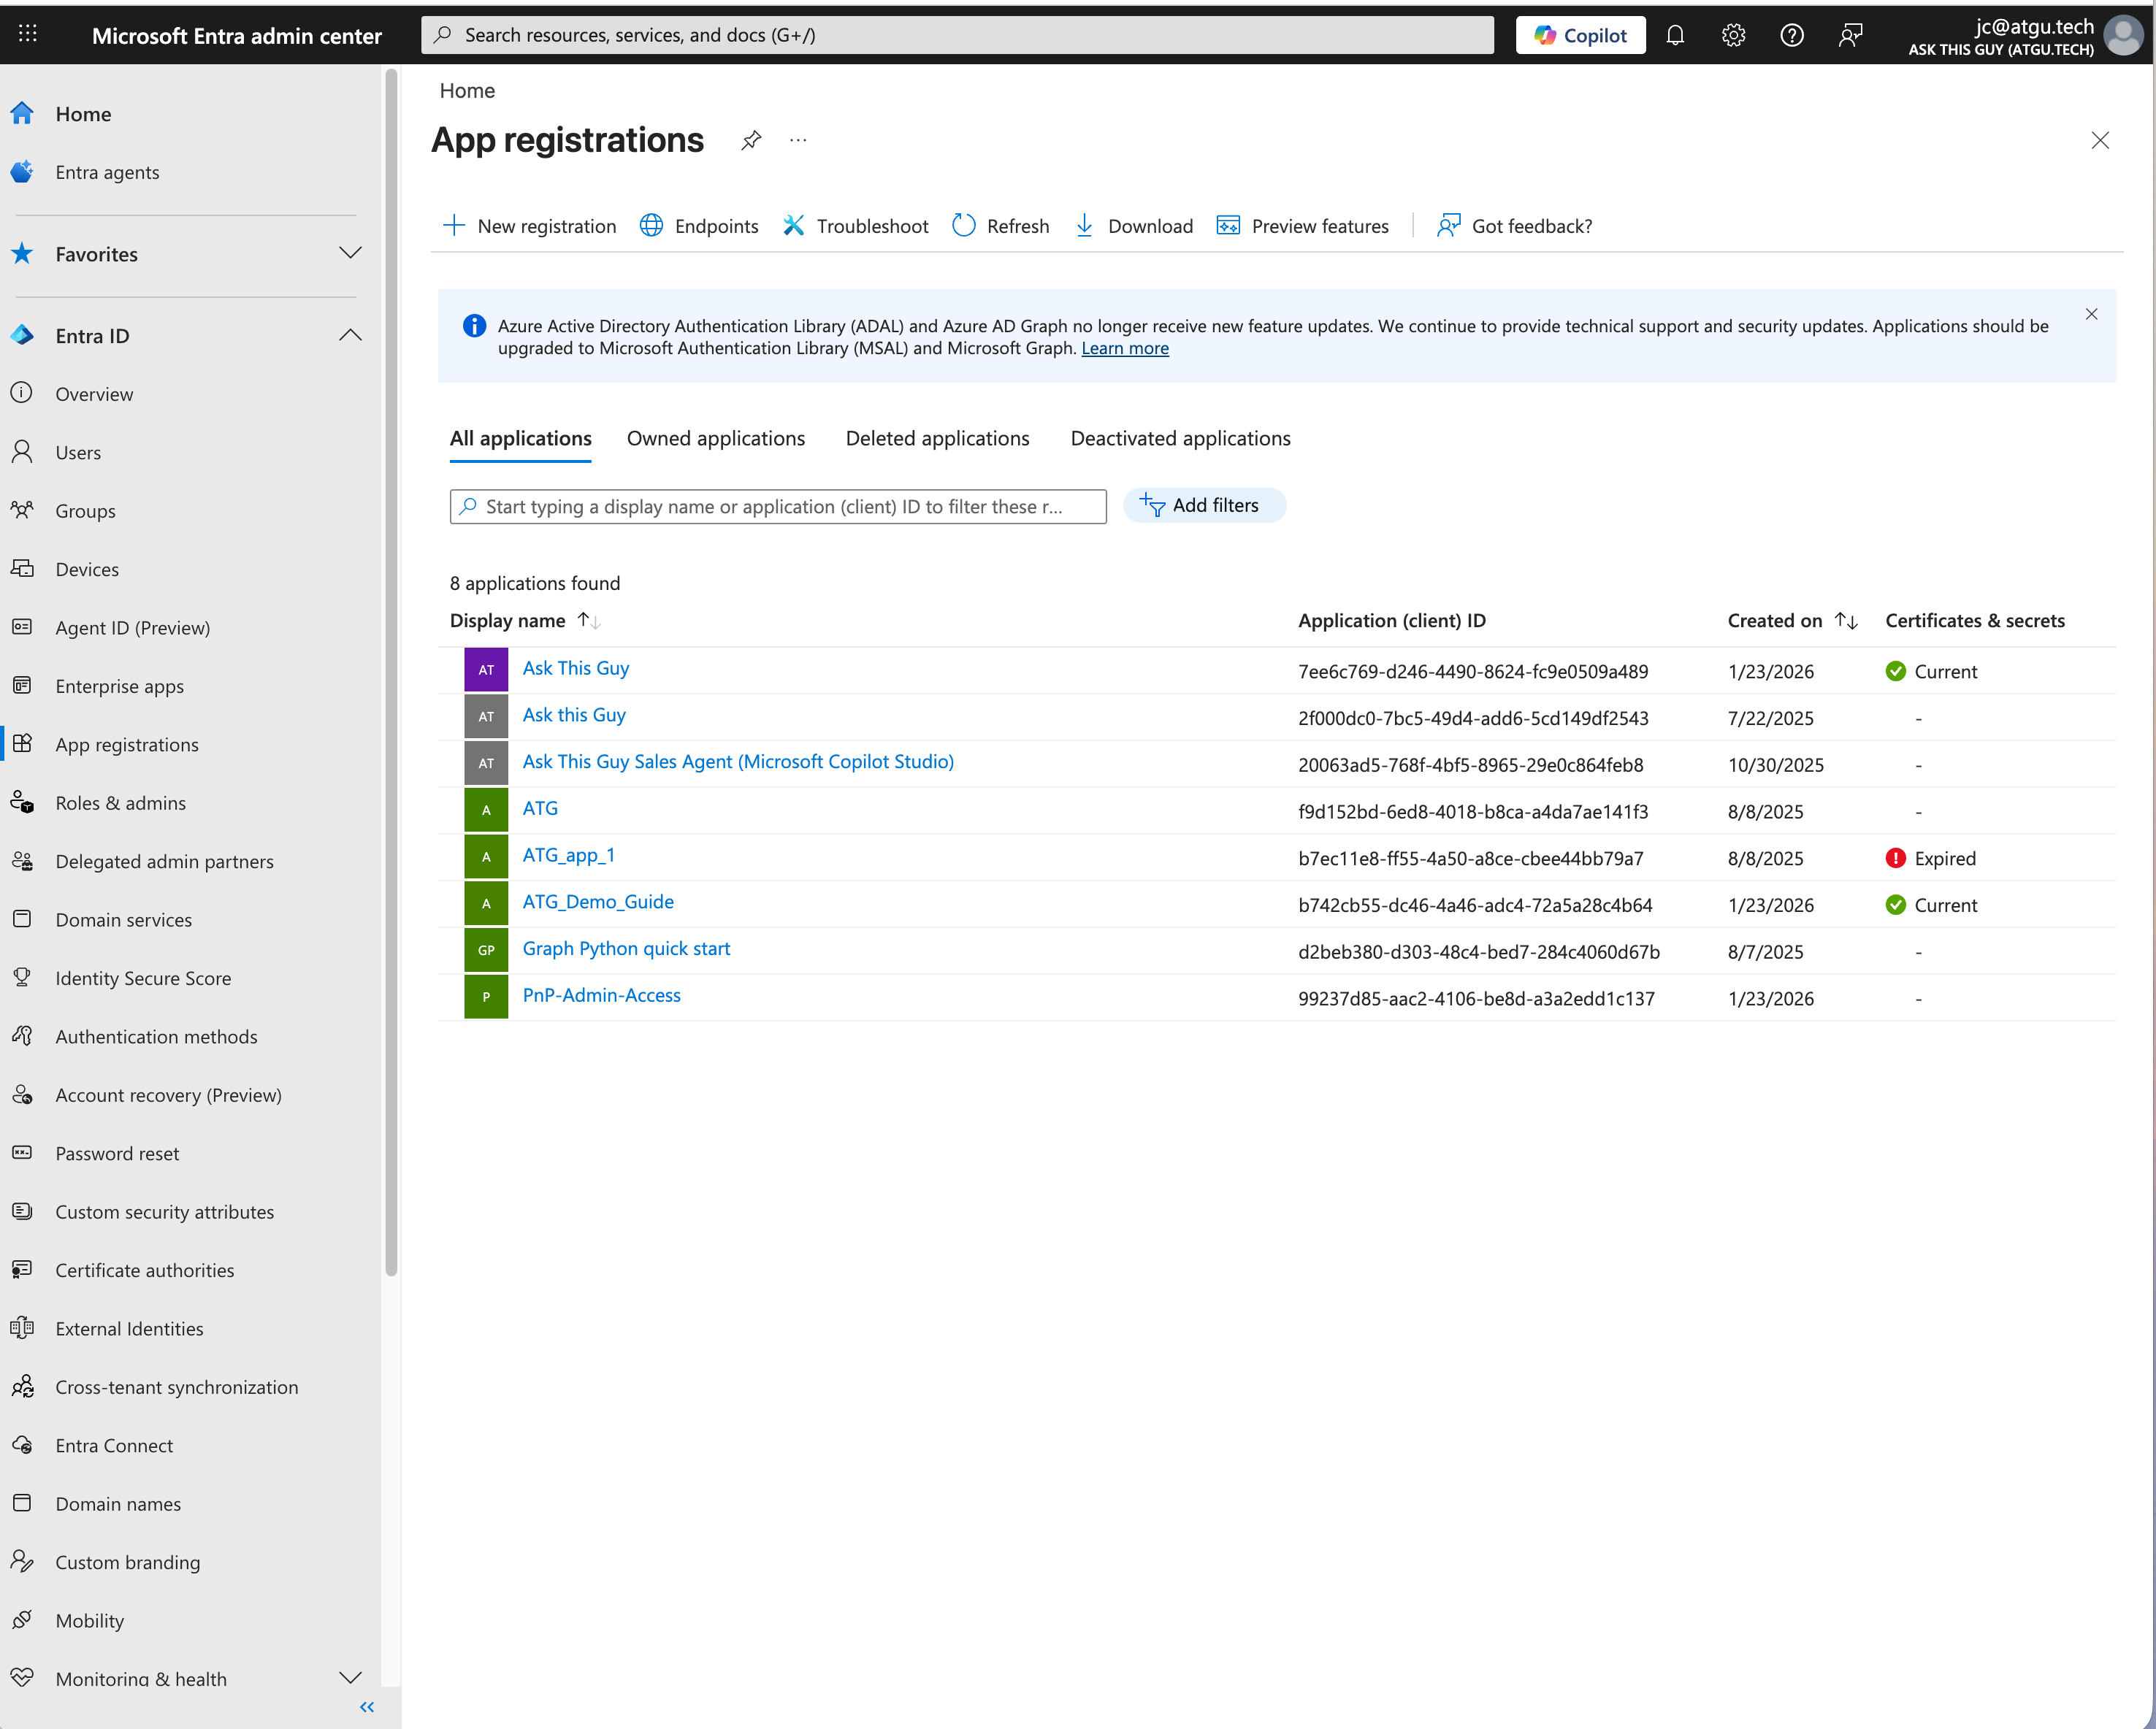This screenshot has height=1729, width=2156.
Task: Open the diagnose and solve feedback icon
Action: pyautogui.click(x=1850, y=35)
